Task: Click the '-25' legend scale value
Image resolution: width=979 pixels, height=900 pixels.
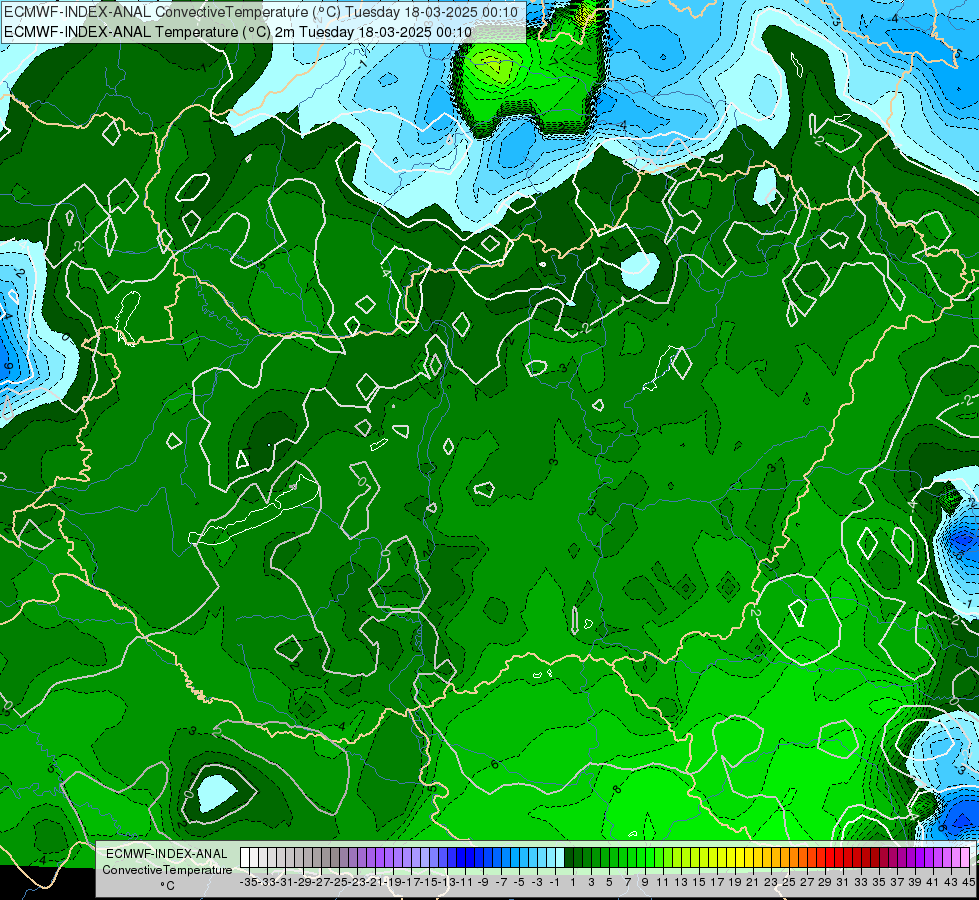Action: [x=339, y=882]
